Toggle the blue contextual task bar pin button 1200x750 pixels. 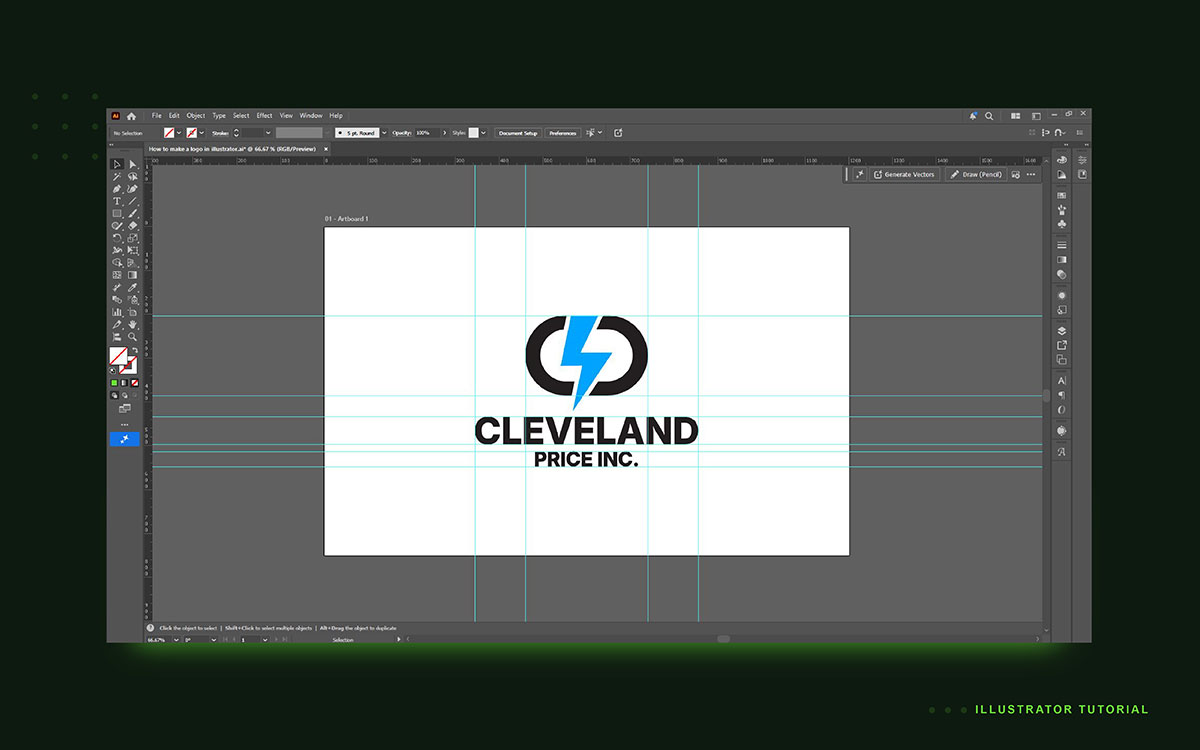(x=124, y=437)
